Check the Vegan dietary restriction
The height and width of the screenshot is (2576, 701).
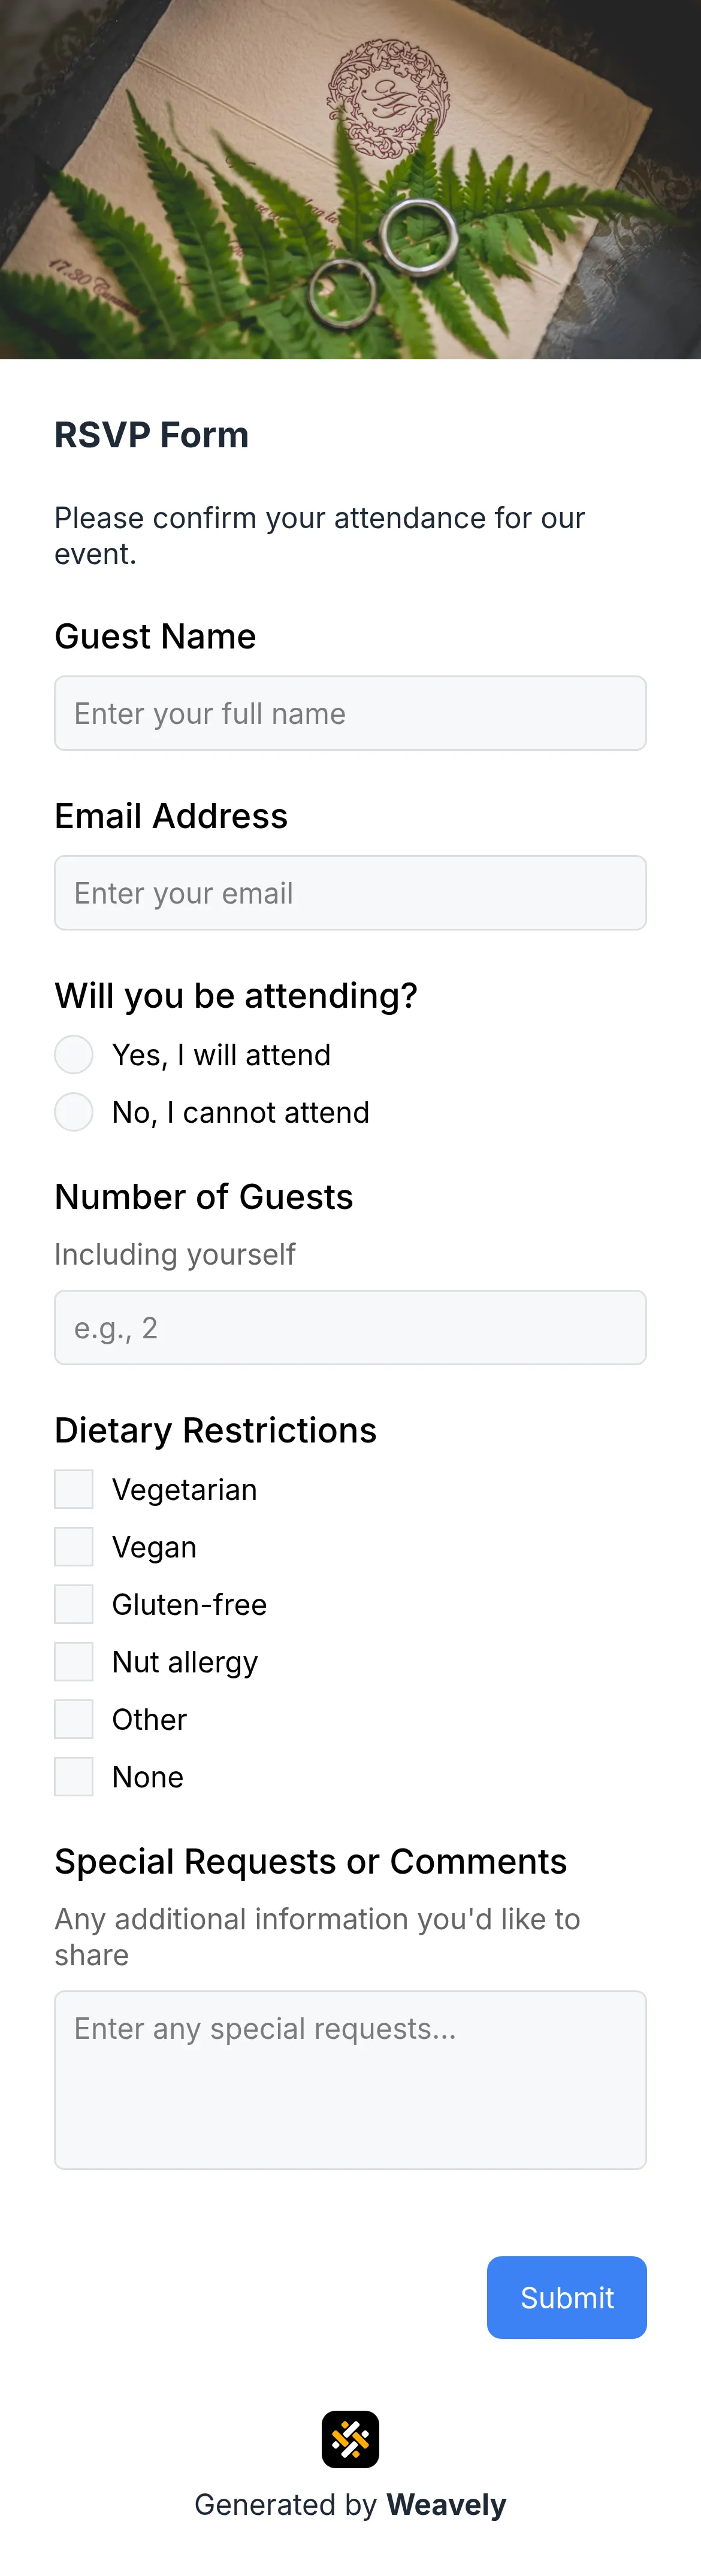[x=73, y=1546]
